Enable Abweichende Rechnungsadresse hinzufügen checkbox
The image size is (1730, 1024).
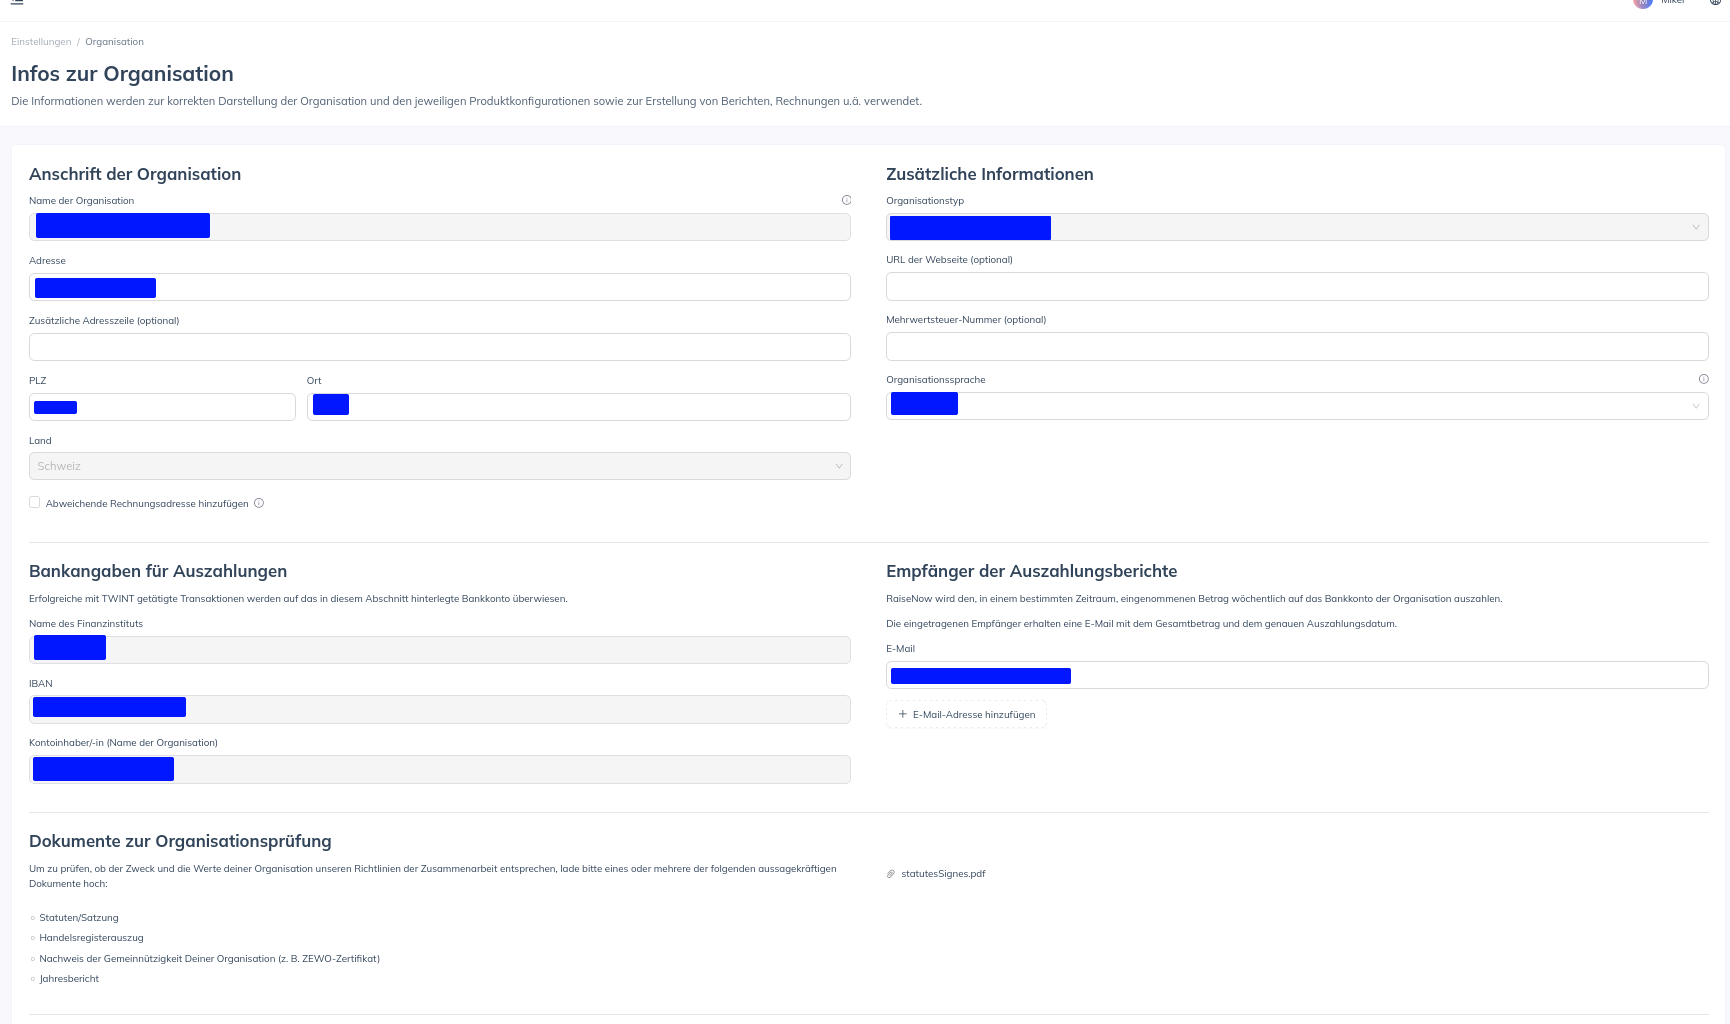(35, 502)
